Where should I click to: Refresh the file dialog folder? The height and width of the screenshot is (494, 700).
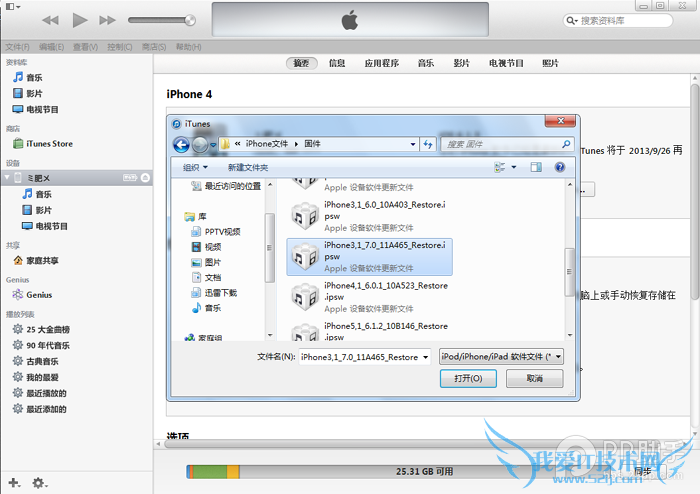click(428, 144)
